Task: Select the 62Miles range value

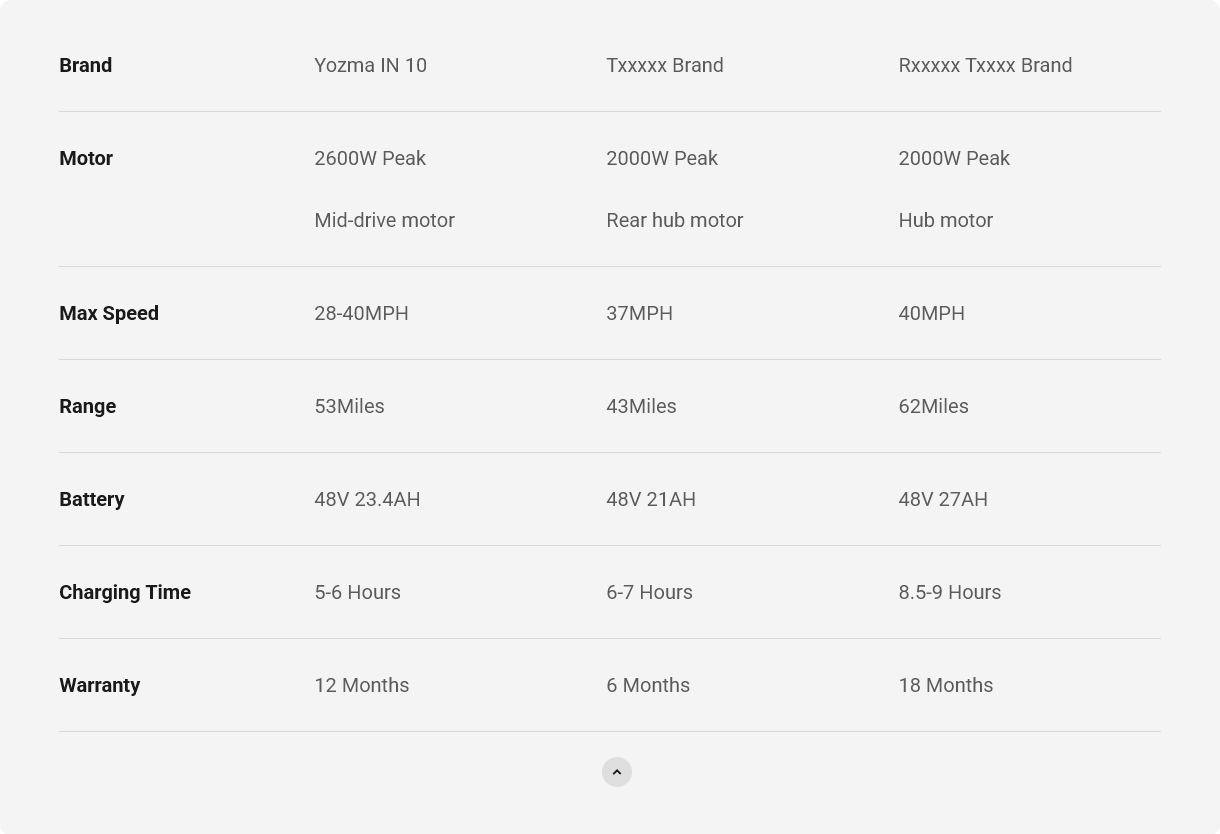Action: tap(933, 406)
